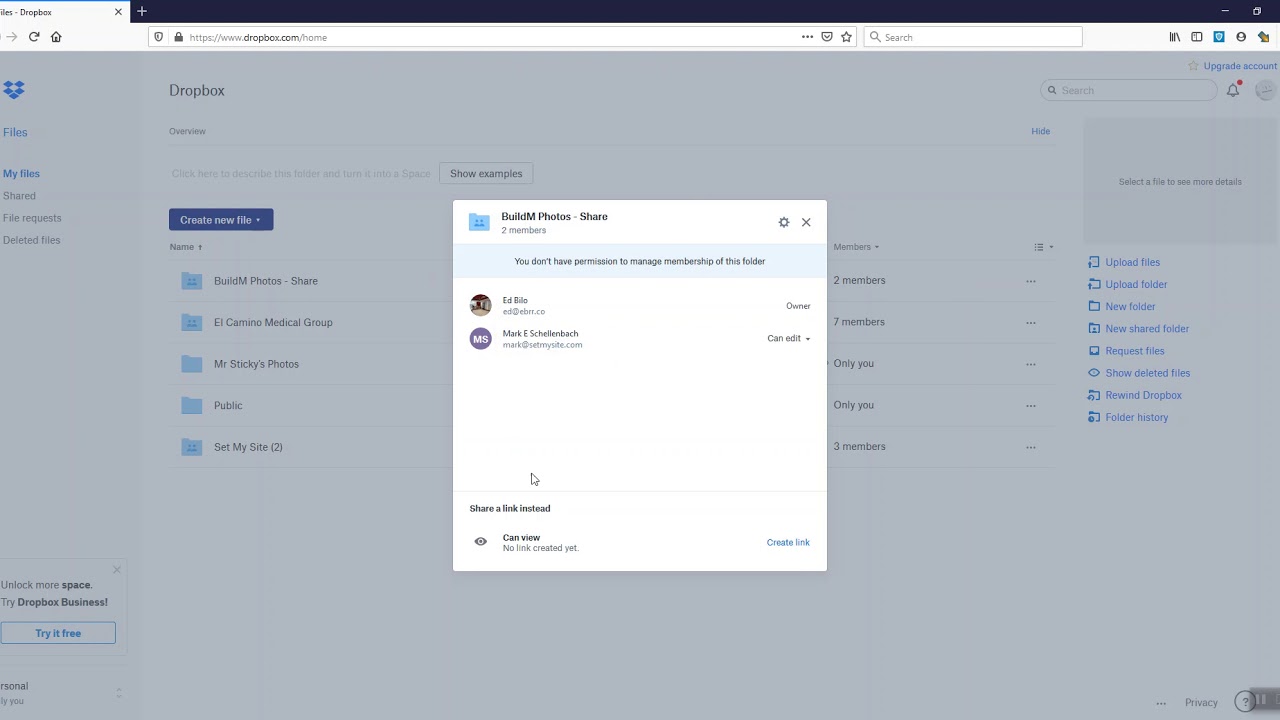This screenshot has height=720, width=1280.
Task: Open the footer more options ellipsis
Action: point(1161,703)
